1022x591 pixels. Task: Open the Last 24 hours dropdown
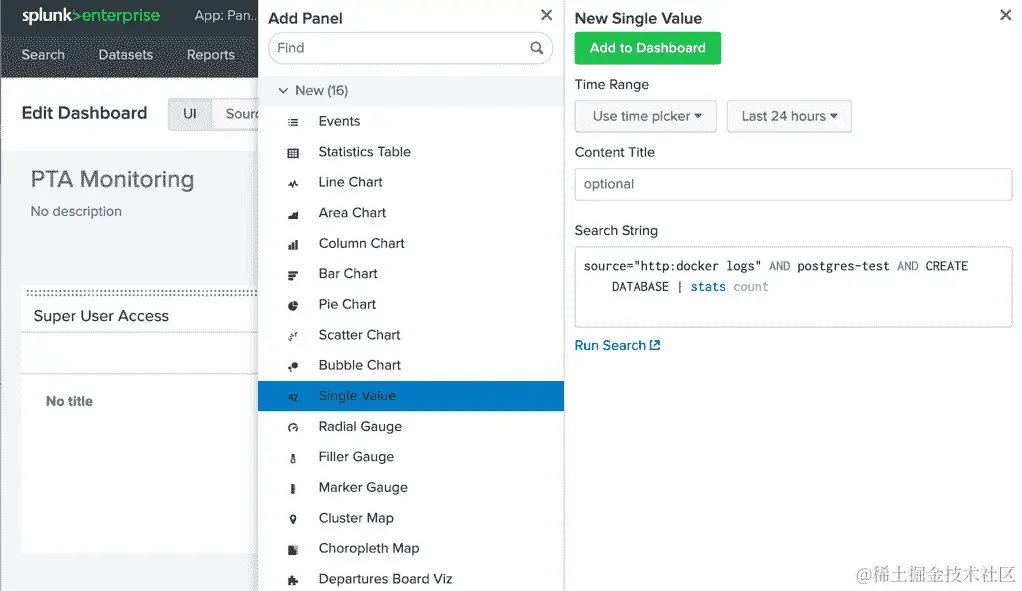[x=789, y=117]
